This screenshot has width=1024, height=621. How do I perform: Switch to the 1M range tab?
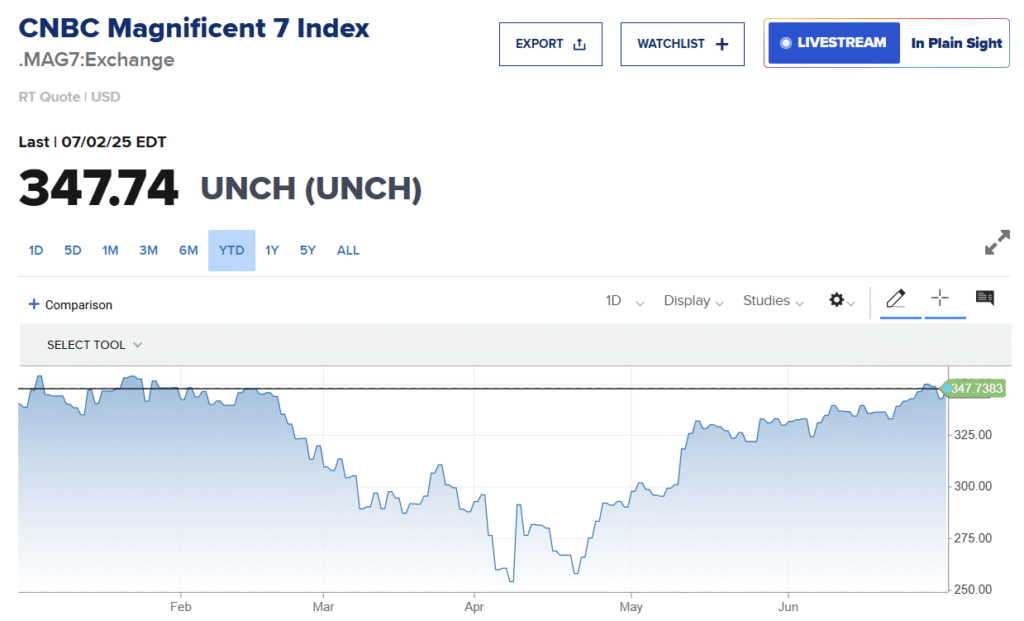tap(110, 250)
